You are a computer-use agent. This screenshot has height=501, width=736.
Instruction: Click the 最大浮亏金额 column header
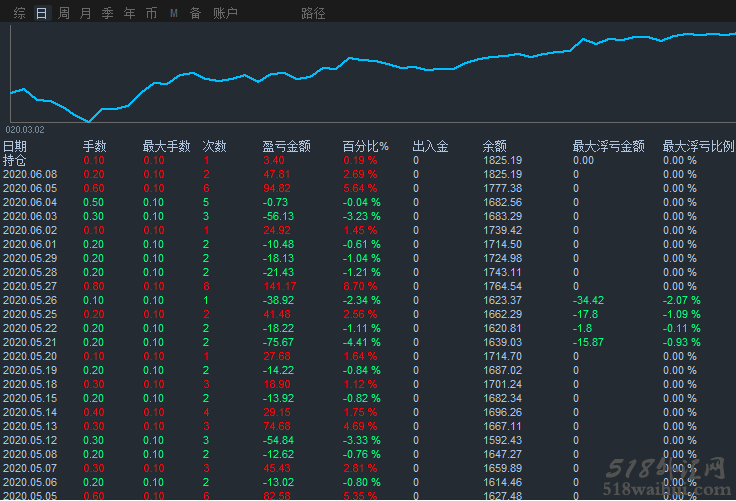click(608, 146)
